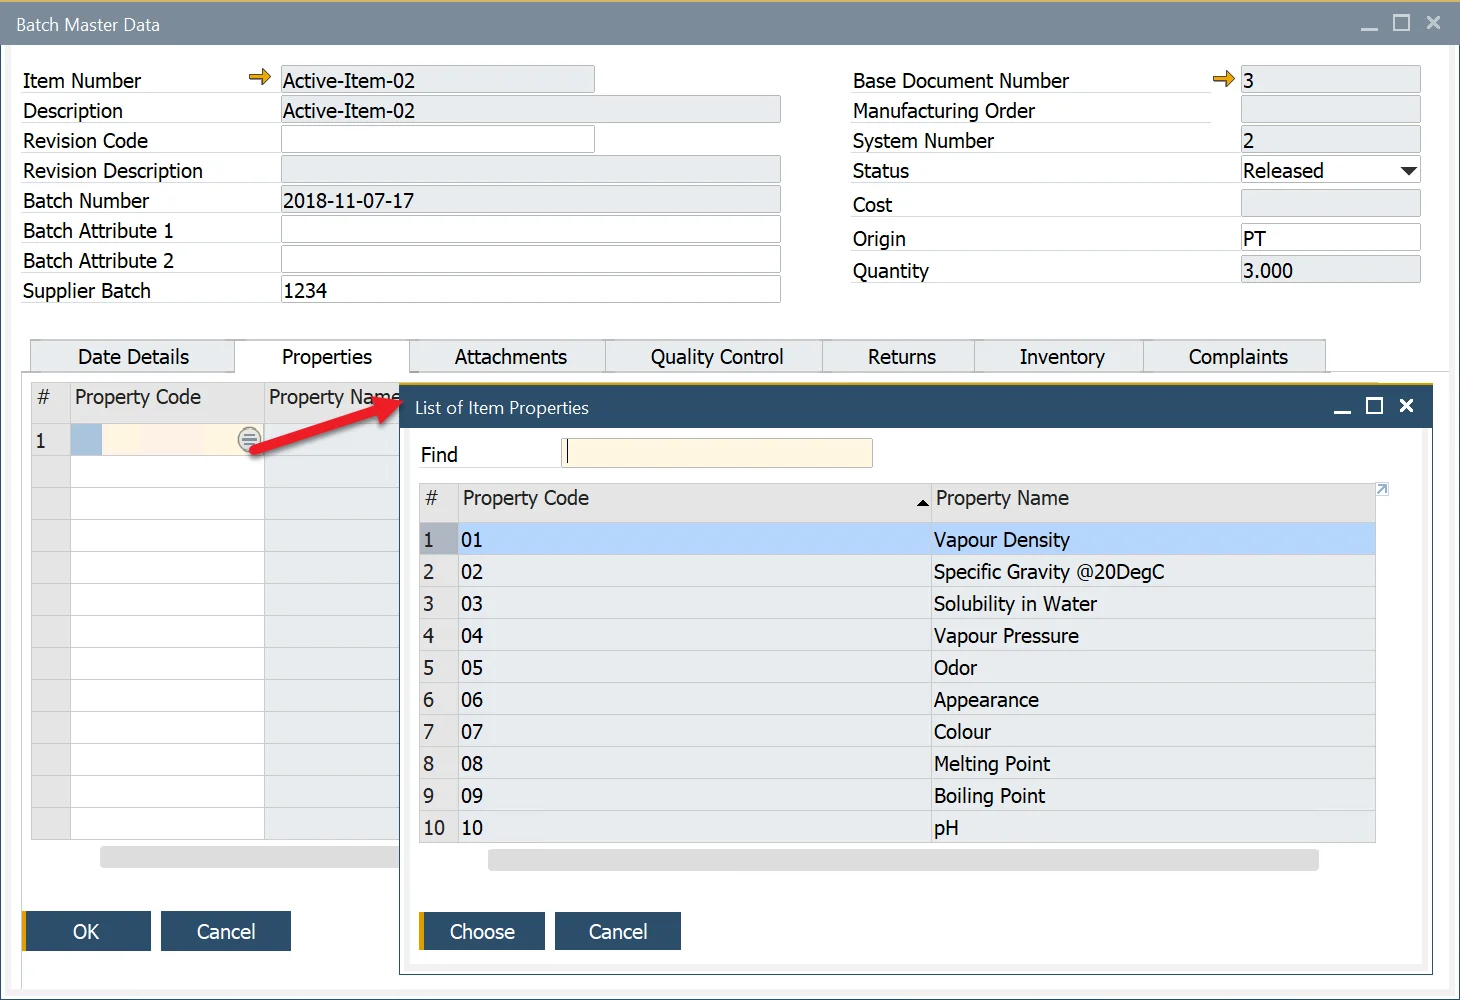This screenshot has width=1460, height=1000.
Task: Click the Item Number link arrow
Action: coord(260,78)
